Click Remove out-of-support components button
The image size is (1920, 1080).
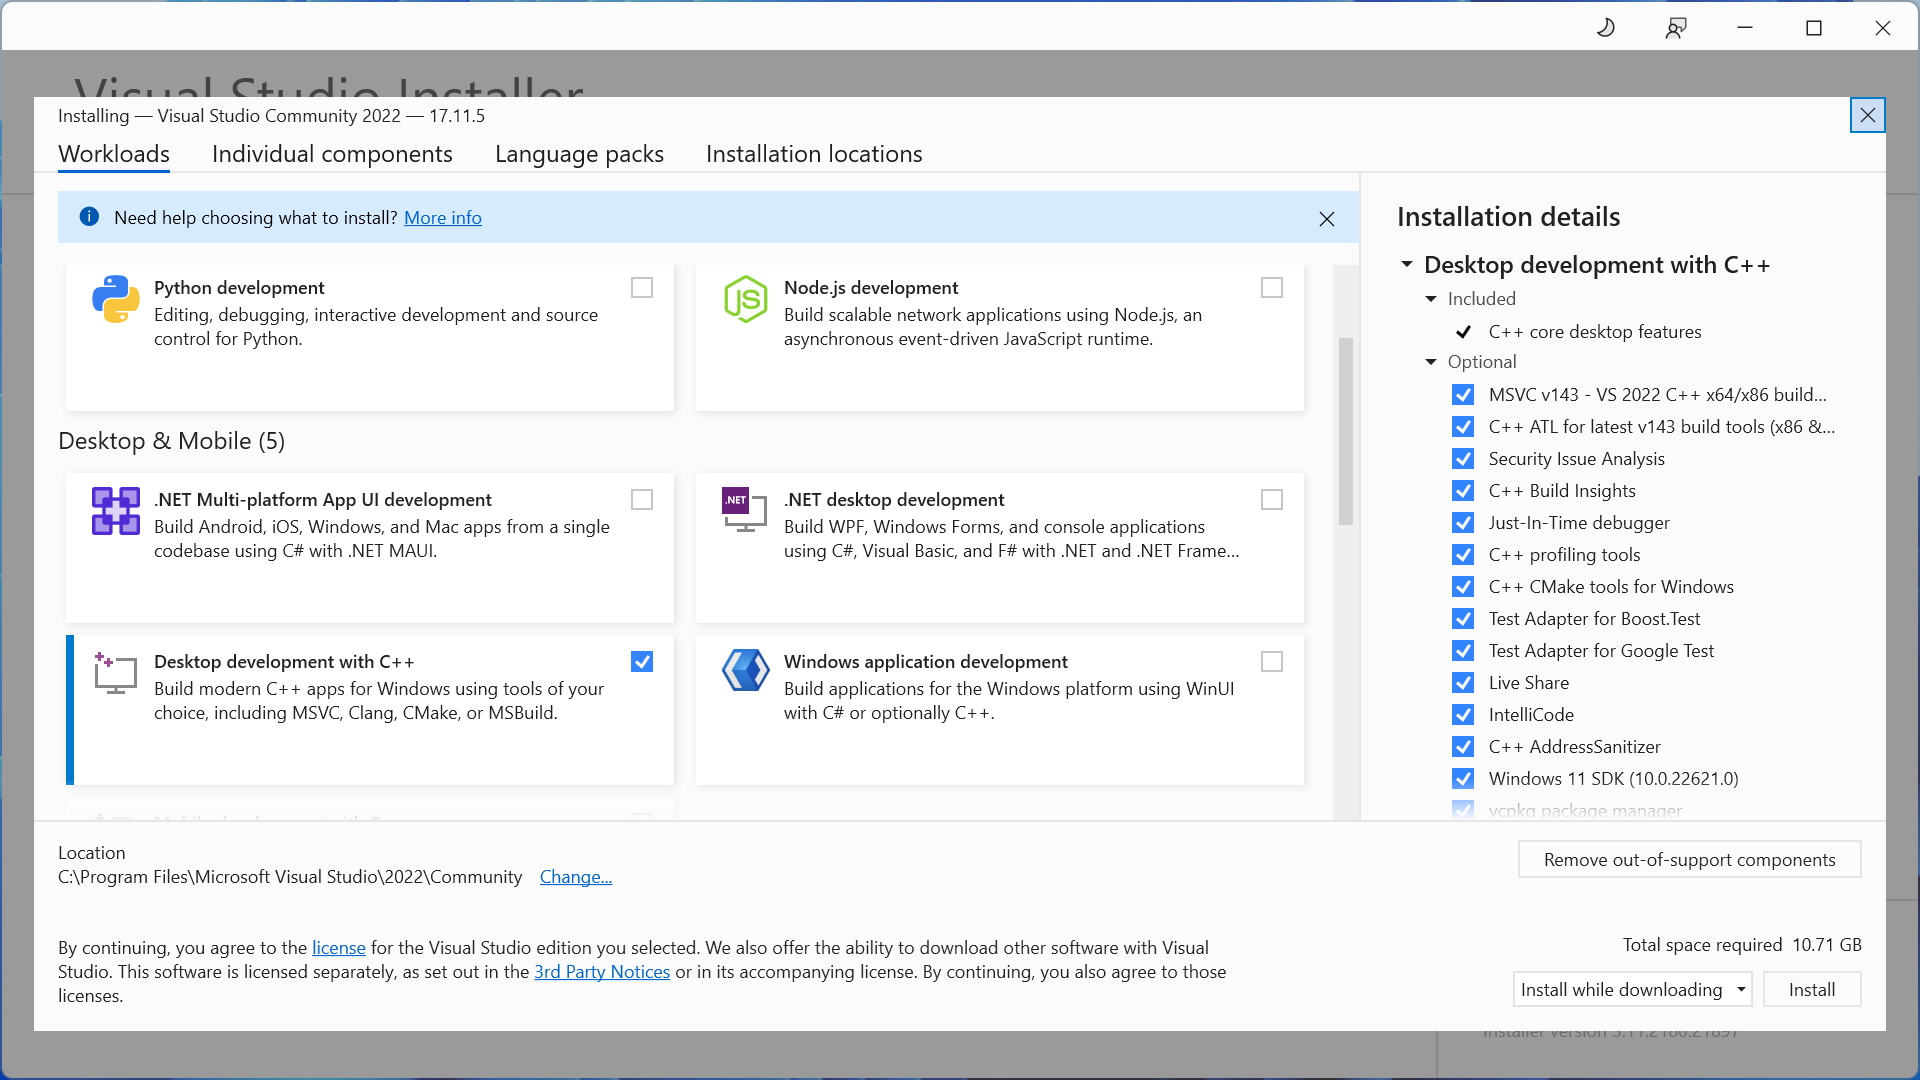pyautogui.click(x=1689, y=860)
